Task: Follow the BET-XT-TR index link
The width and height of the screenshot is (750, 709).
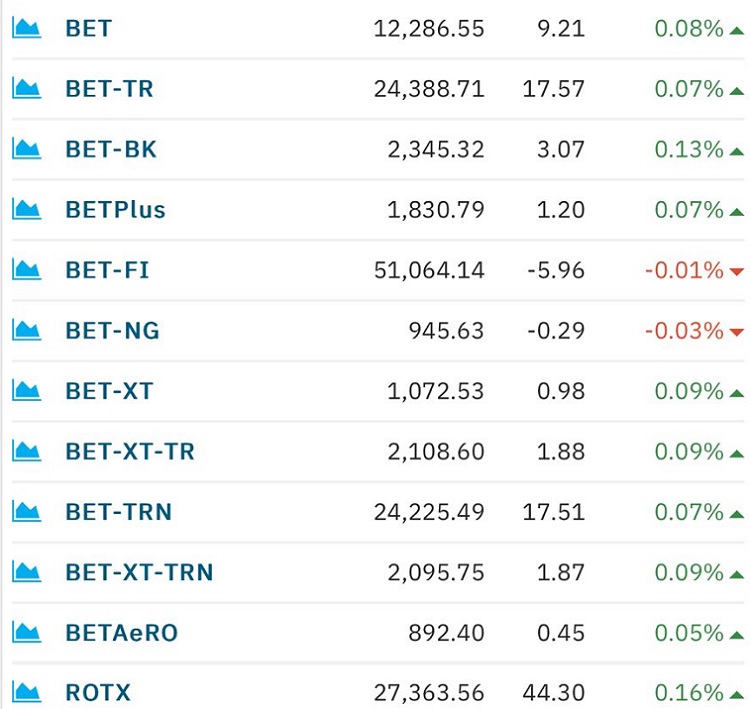Action: tap(130, 451)
